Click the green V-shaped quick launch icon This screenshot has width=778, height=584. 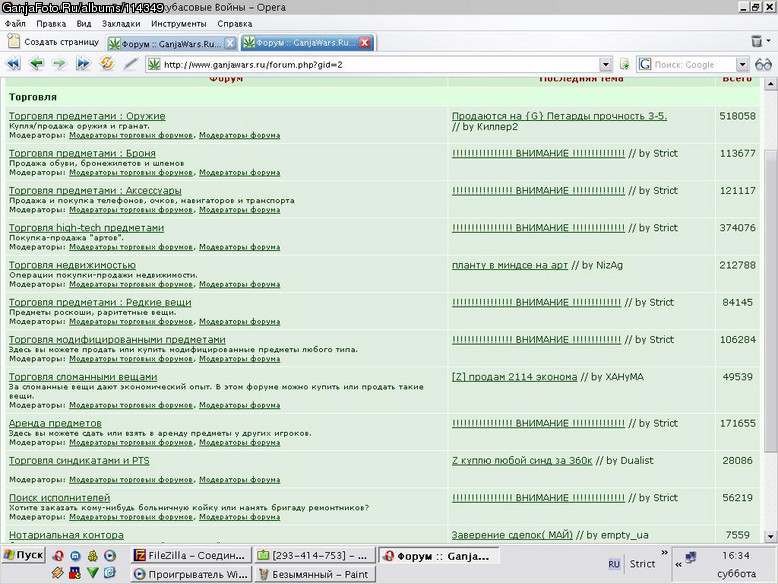tap(92, 573)
